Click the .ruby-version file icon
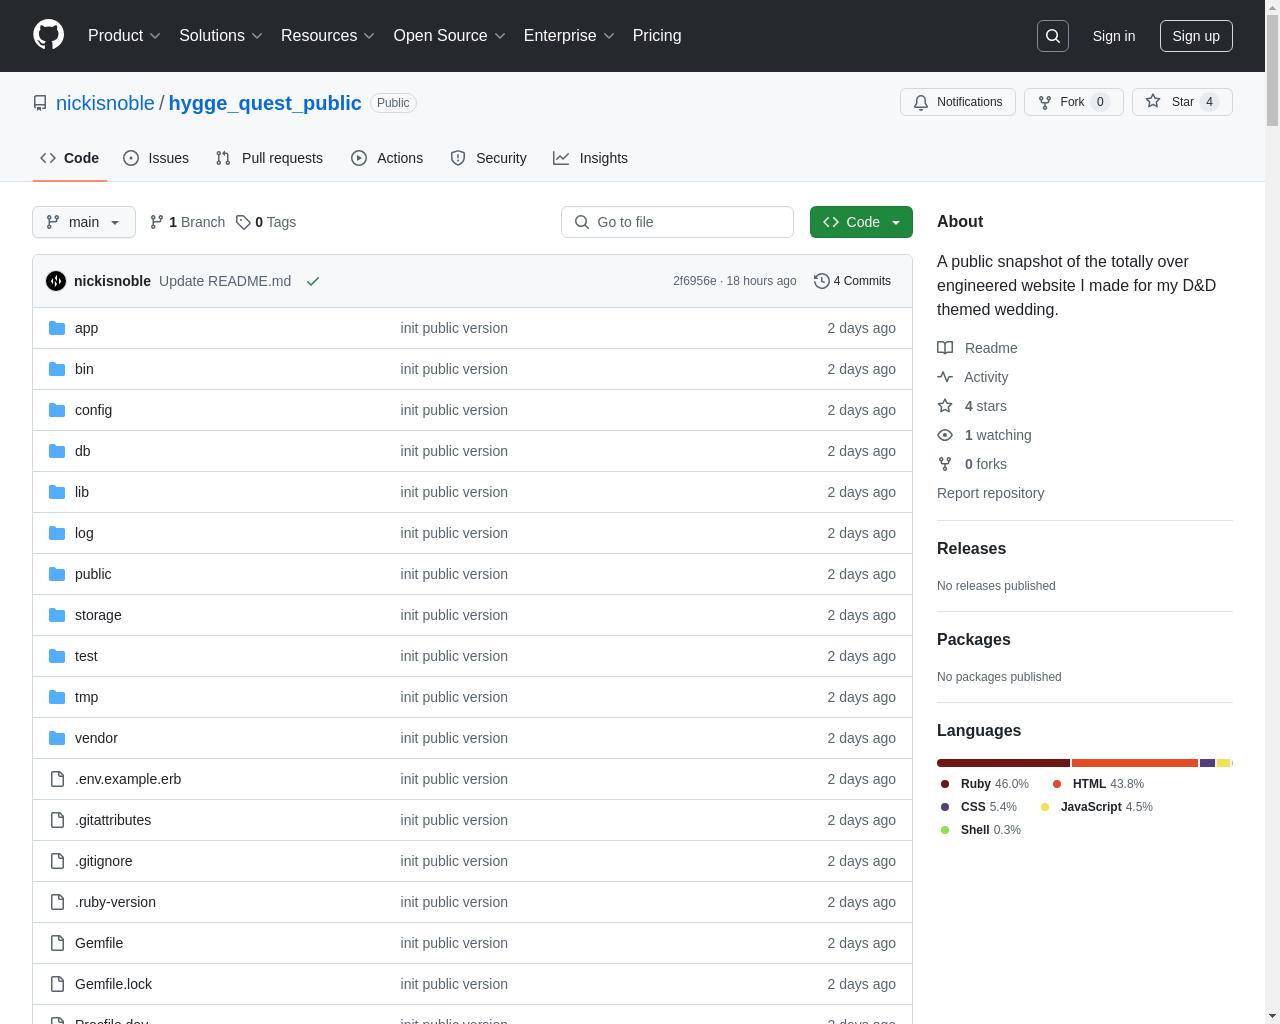 [x=57, y=902]
